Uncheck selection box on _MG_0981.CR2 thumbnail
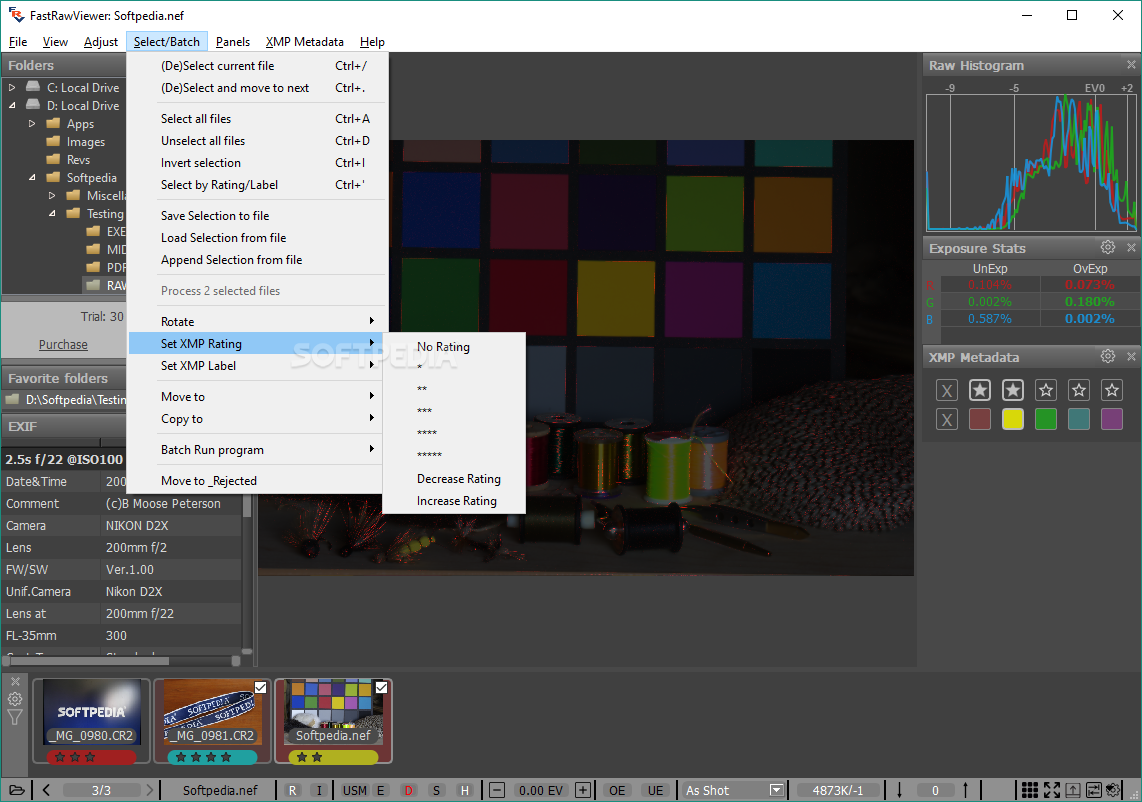 (x=261, y=687)
